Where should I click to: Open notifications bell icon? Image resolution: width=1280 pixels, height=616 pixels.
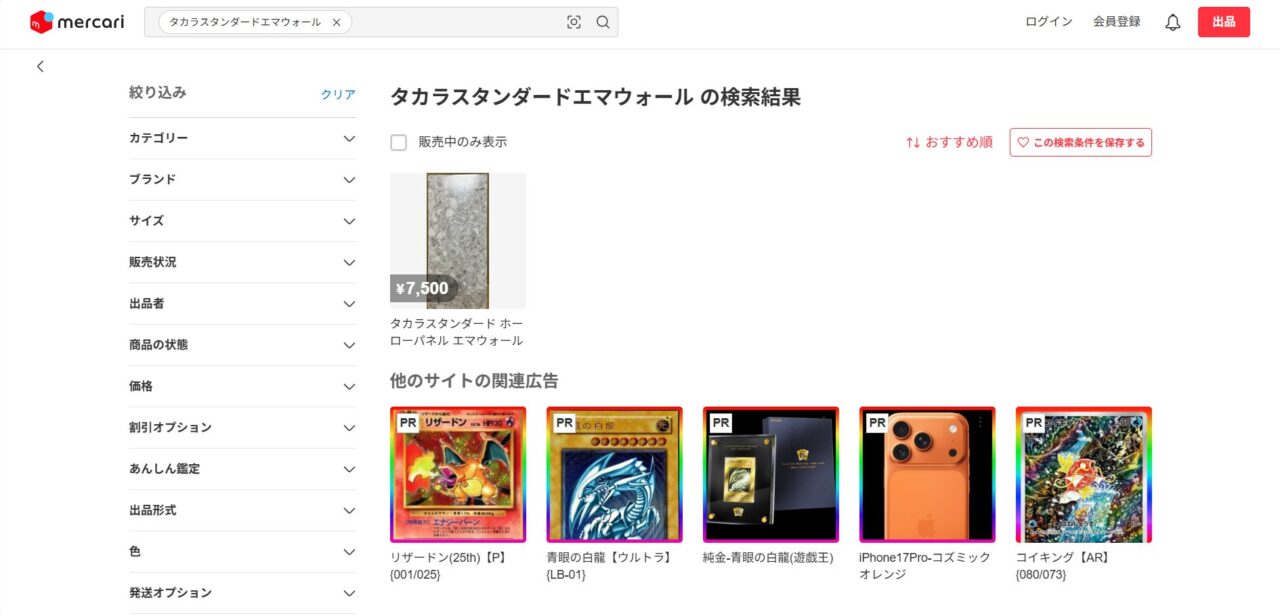point(1173,22)
